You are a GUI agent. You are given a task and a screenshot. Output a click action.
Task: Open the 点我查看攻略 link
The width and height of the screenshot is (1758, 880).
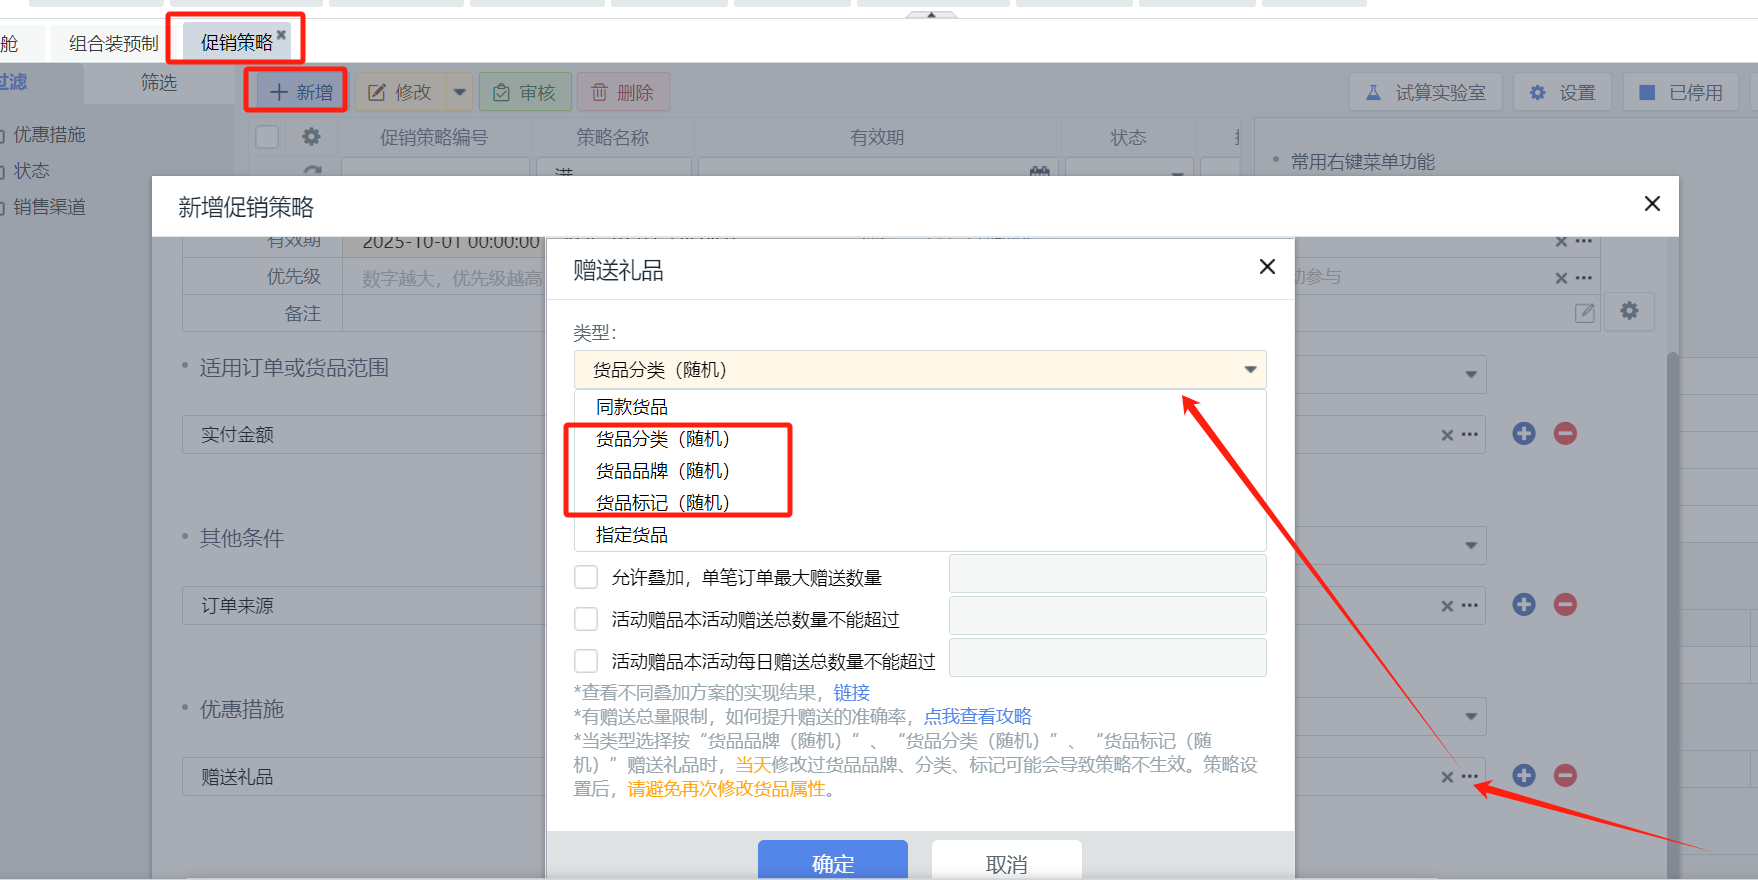coord(977,717)
